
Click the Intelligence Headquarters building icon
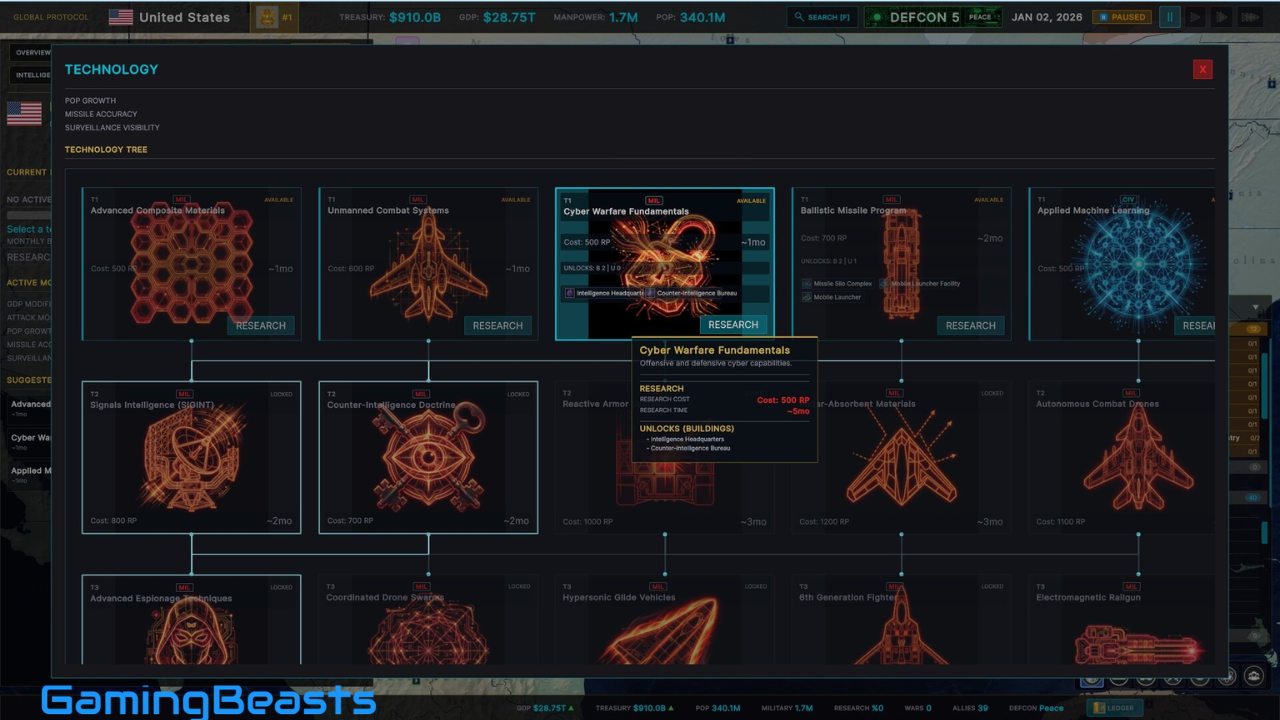point(570,293)
